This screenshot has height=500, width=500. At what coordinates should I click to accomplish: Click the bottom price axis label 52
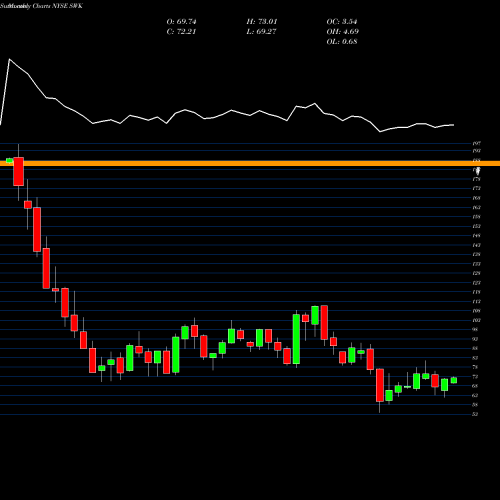click(x=475, y=414)
